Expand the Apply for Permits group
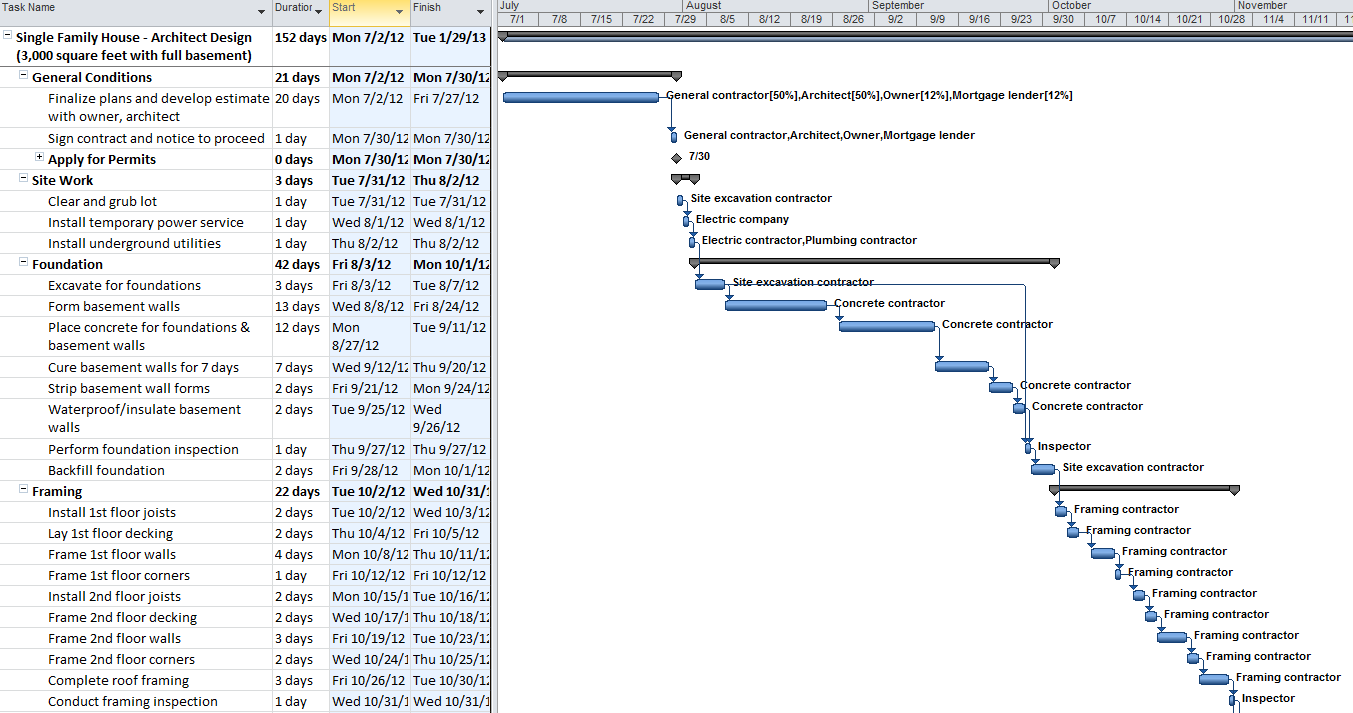The image size is (1353, 713). click(39, 157)
